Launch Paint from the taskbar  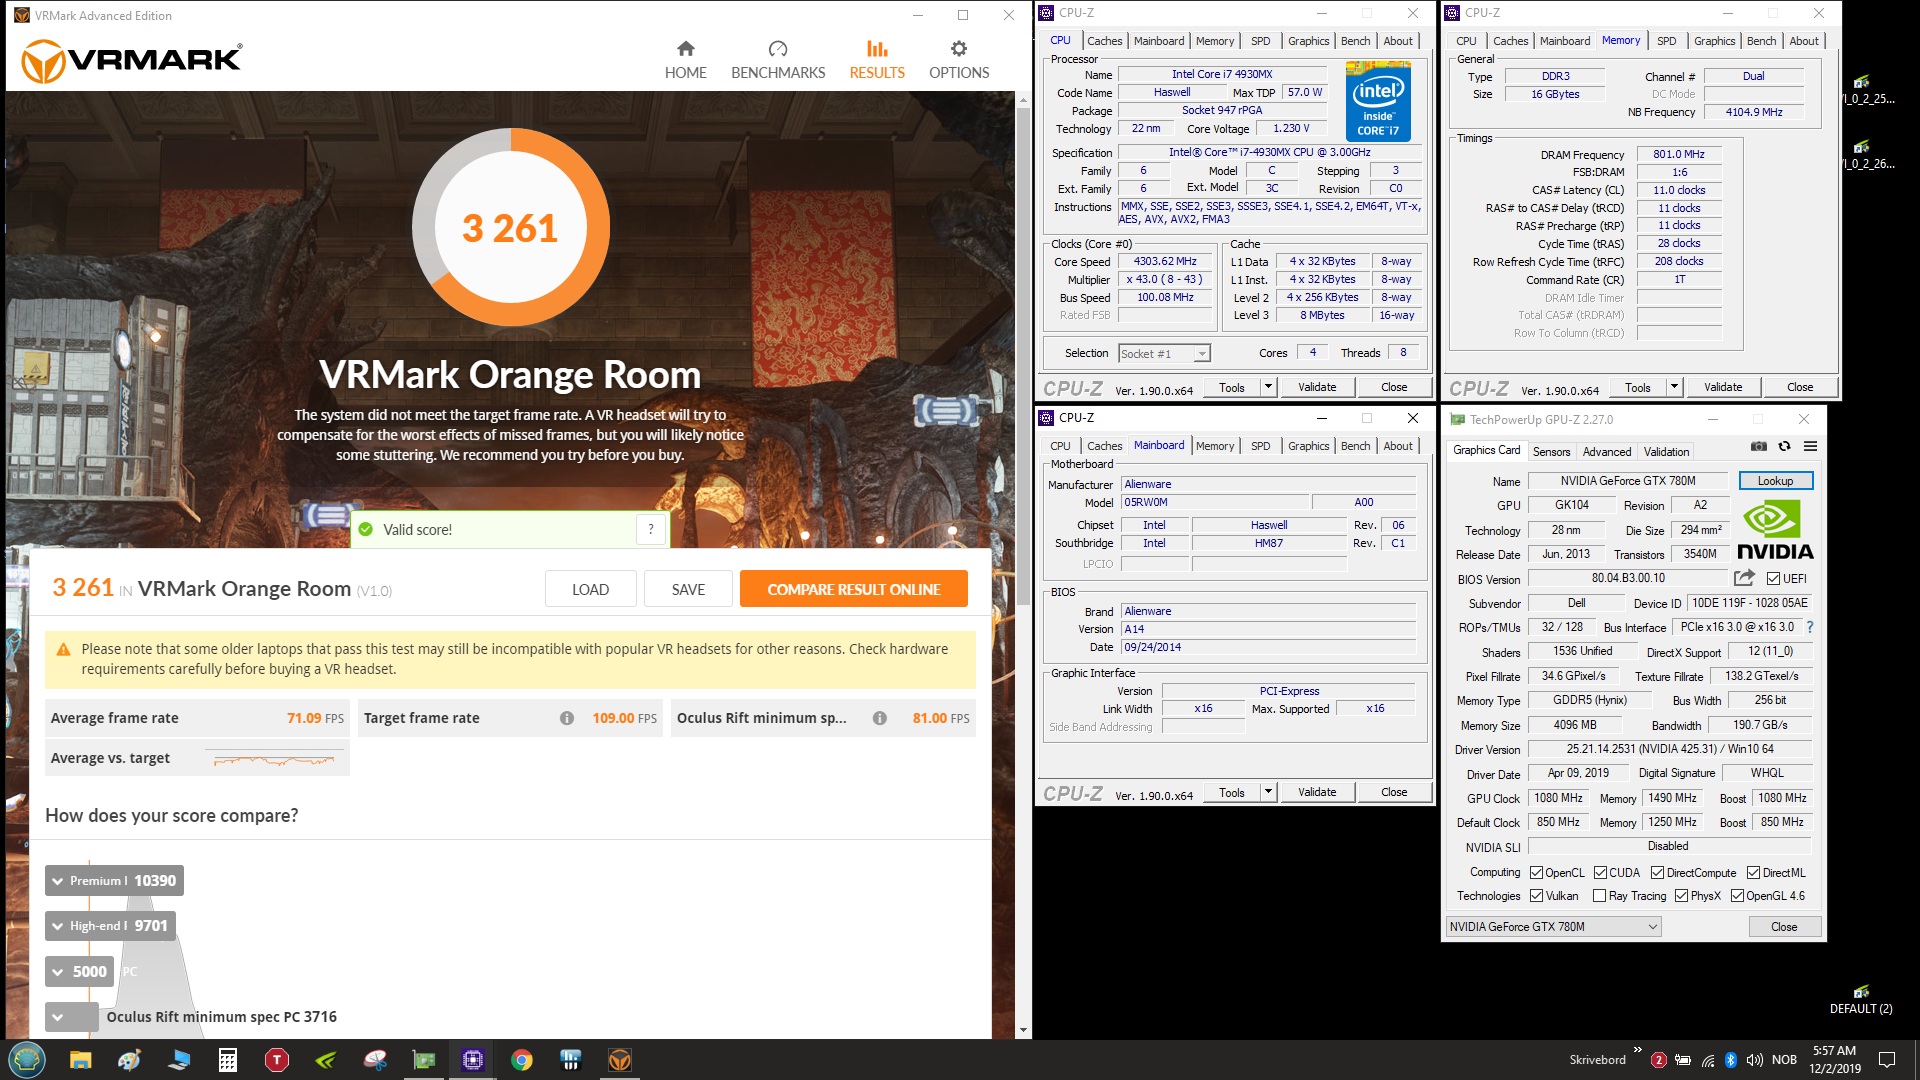(129, 1060)
